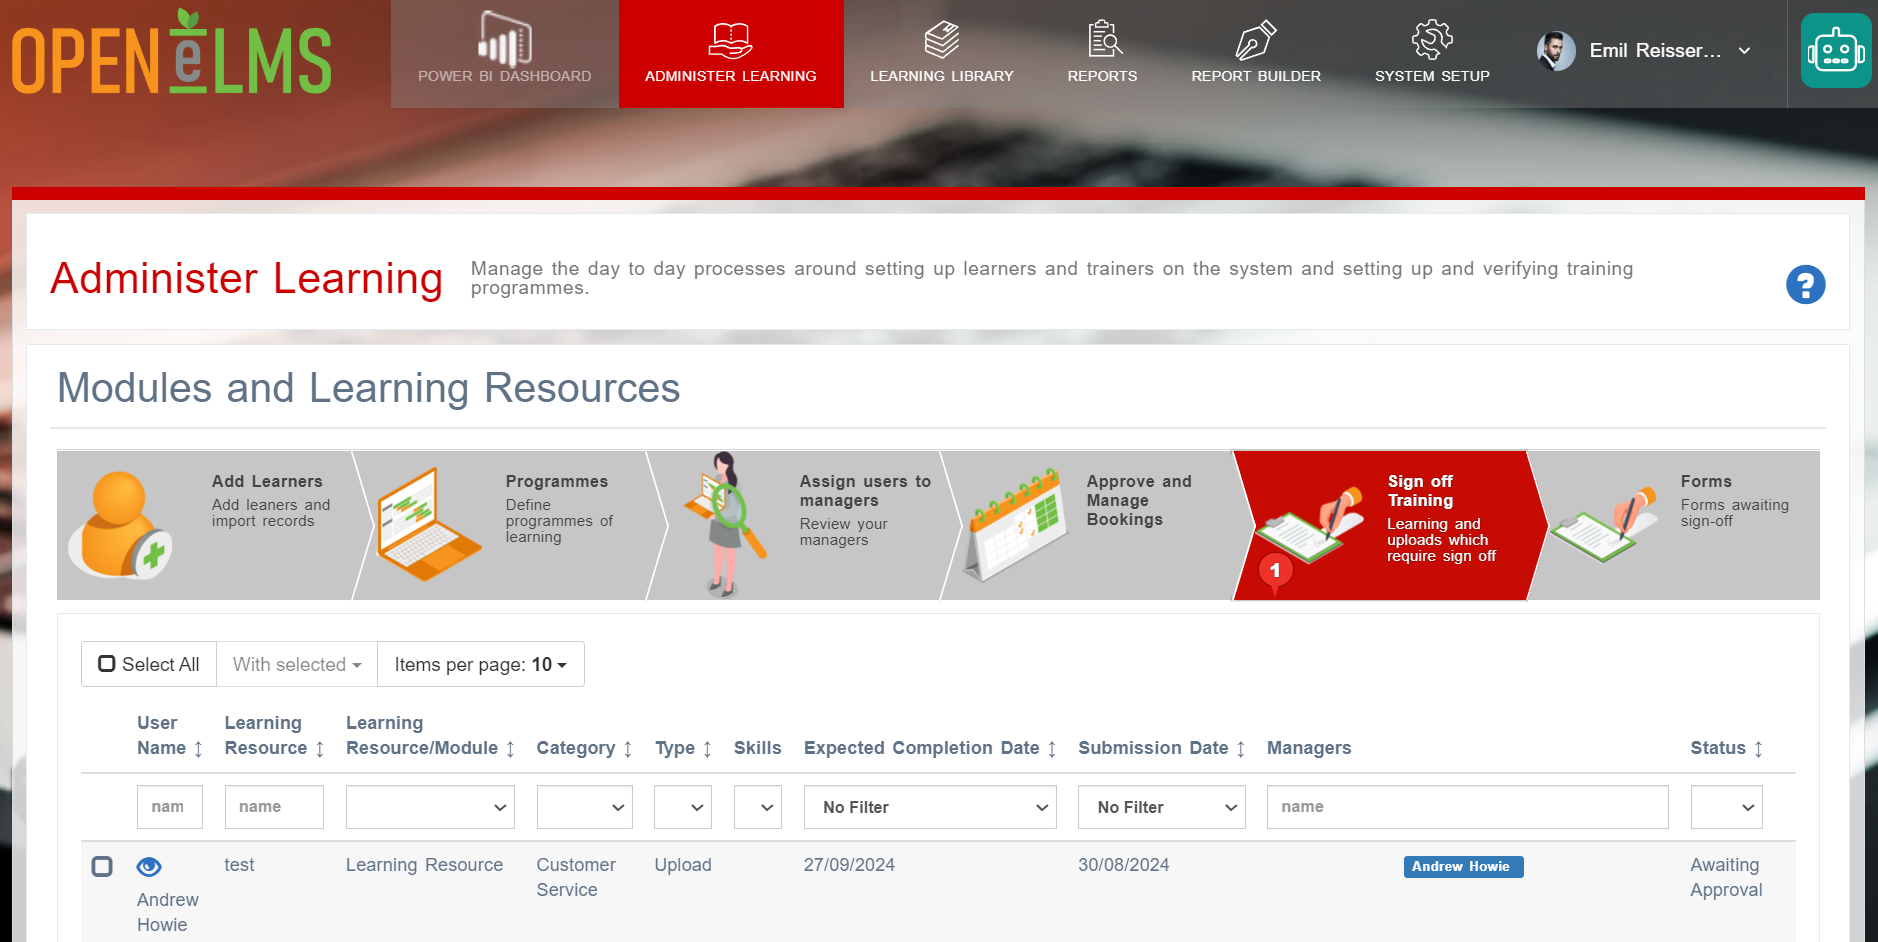The width and height of the screenshot is (1878, 942).
Task: Check the Select All checkbox
Action: [x=107, y=664]
